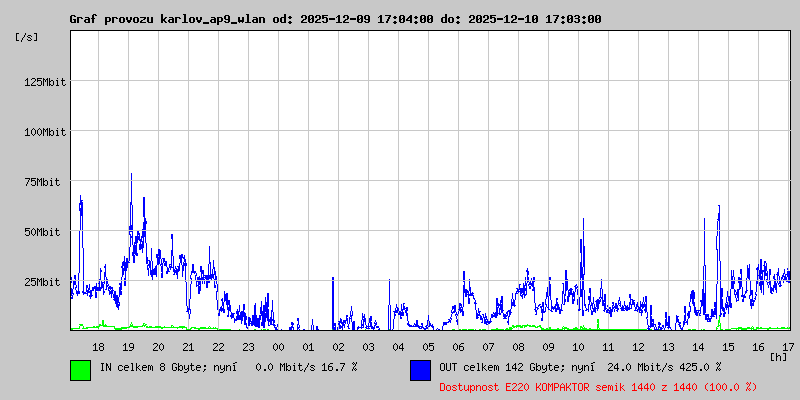Click the blue OUT legend color swatch

pyautogui.click(x=420, y=369)
